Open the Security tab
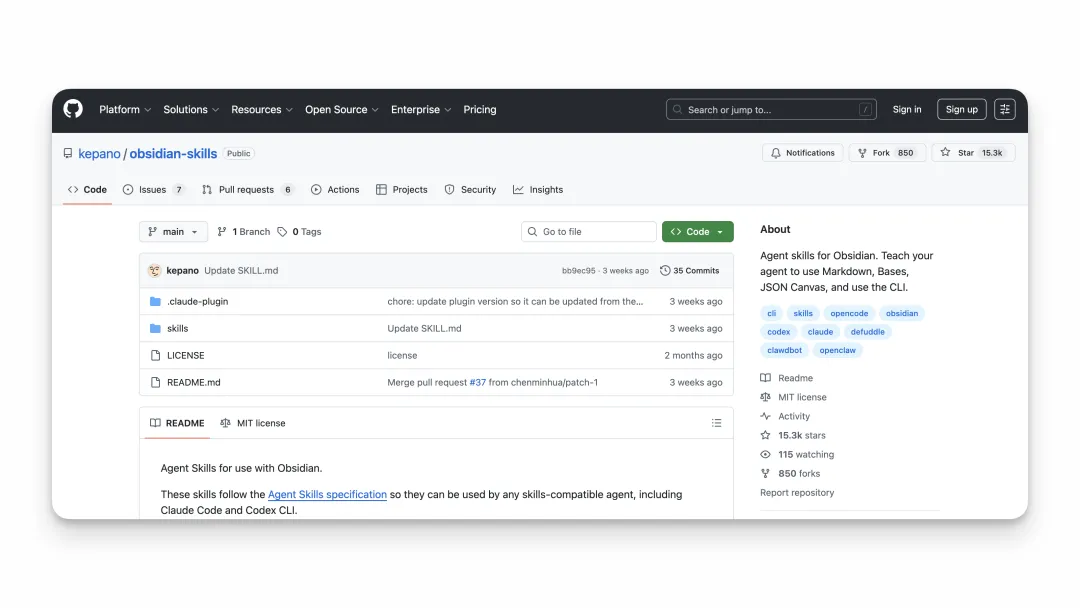This screenshot has width=1080, height=608. click(x=470, y=189)
